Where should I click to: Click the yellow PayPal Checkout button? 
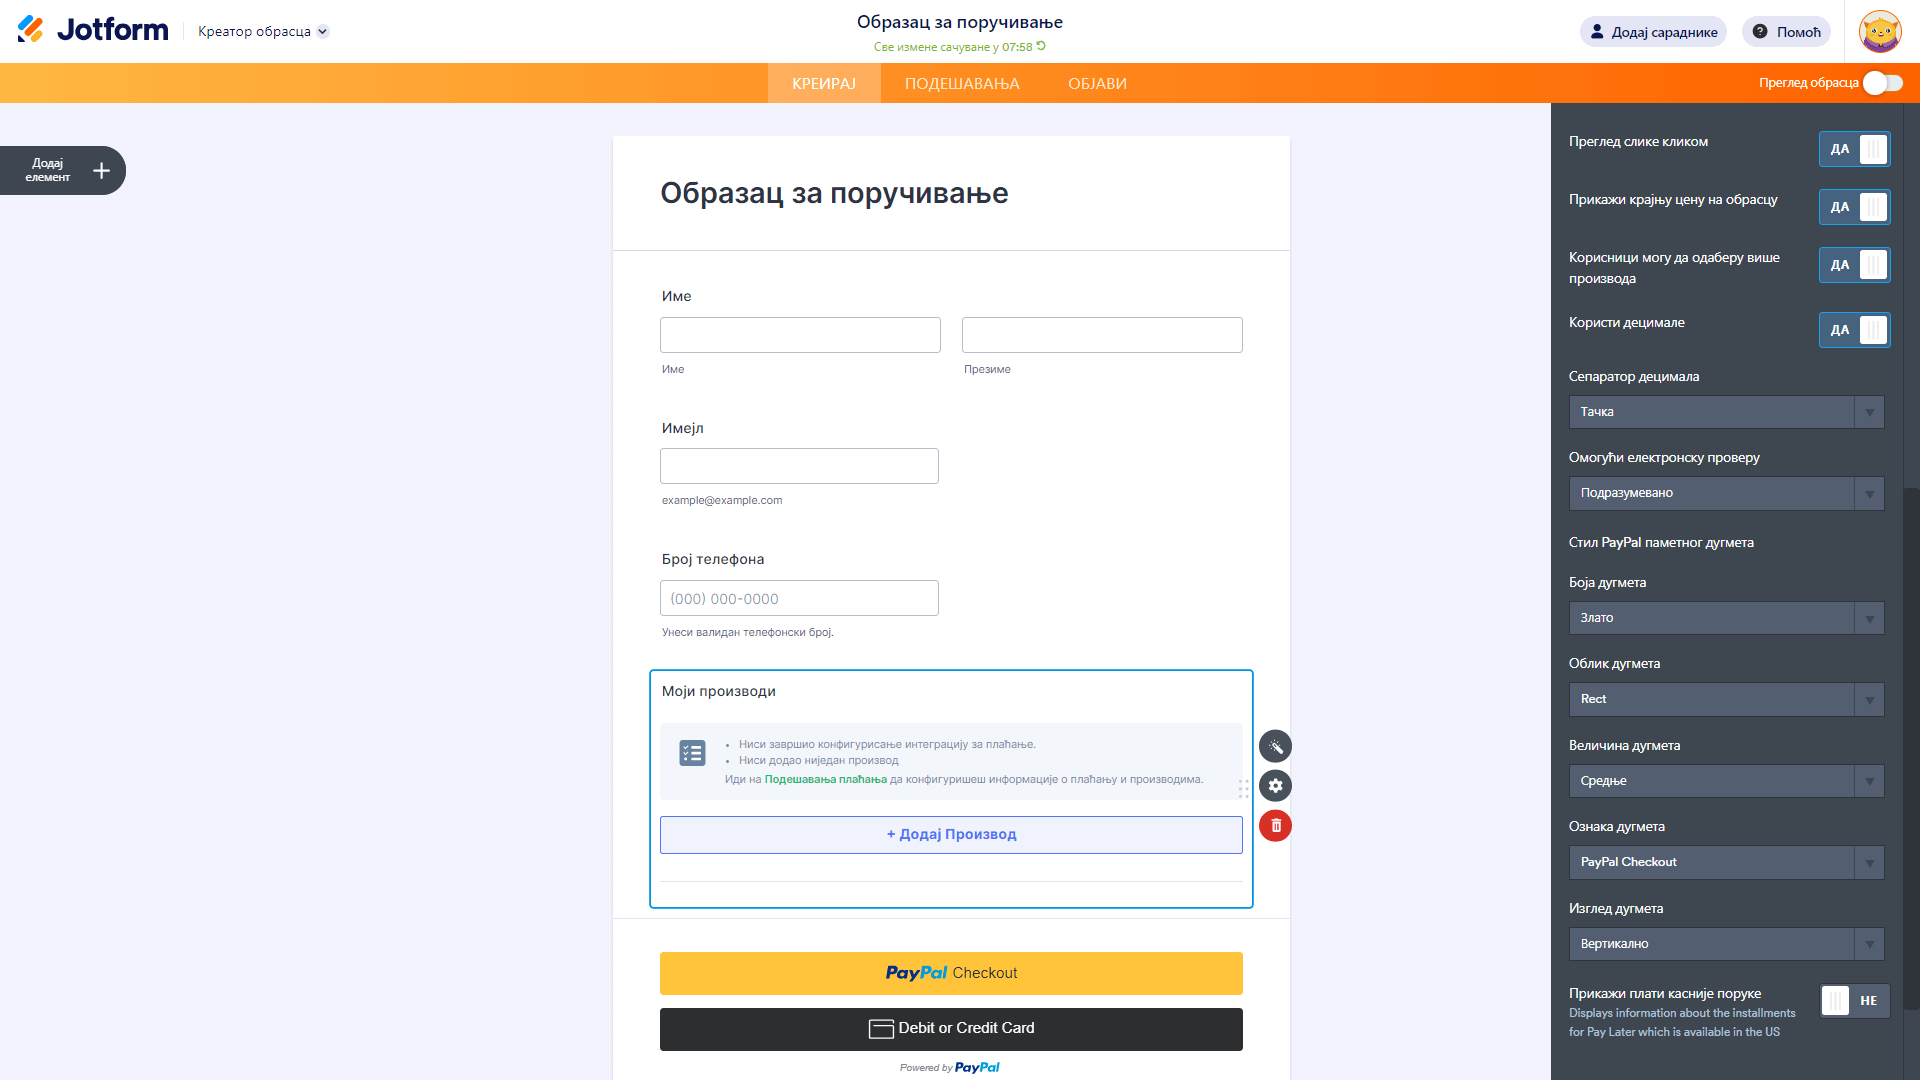click(x=951, y=973)
